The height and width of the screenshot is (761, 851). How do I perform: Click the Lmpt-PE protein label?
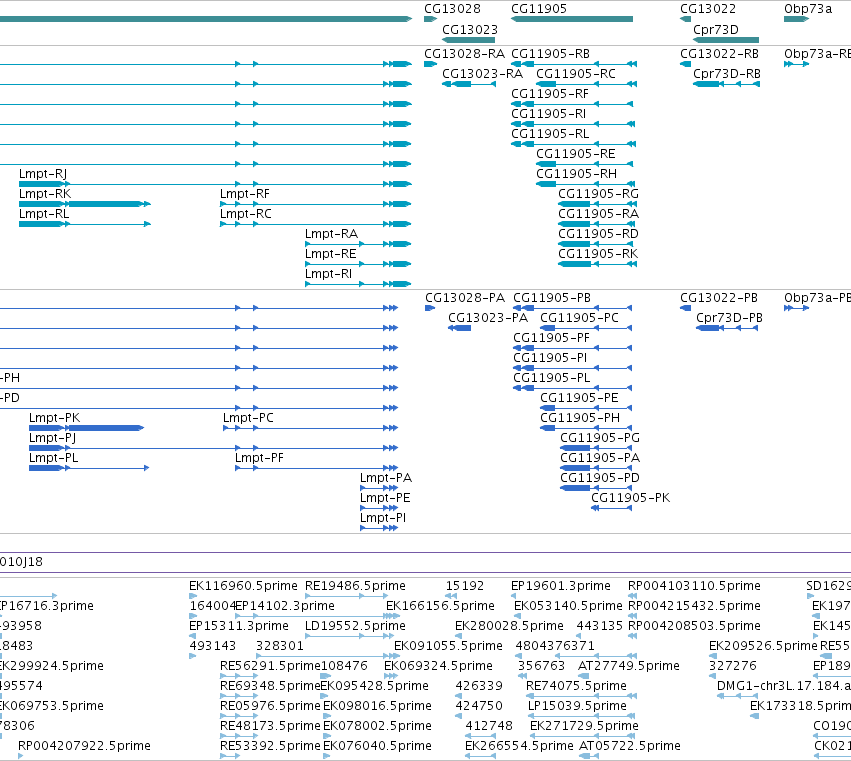point(385,498)
